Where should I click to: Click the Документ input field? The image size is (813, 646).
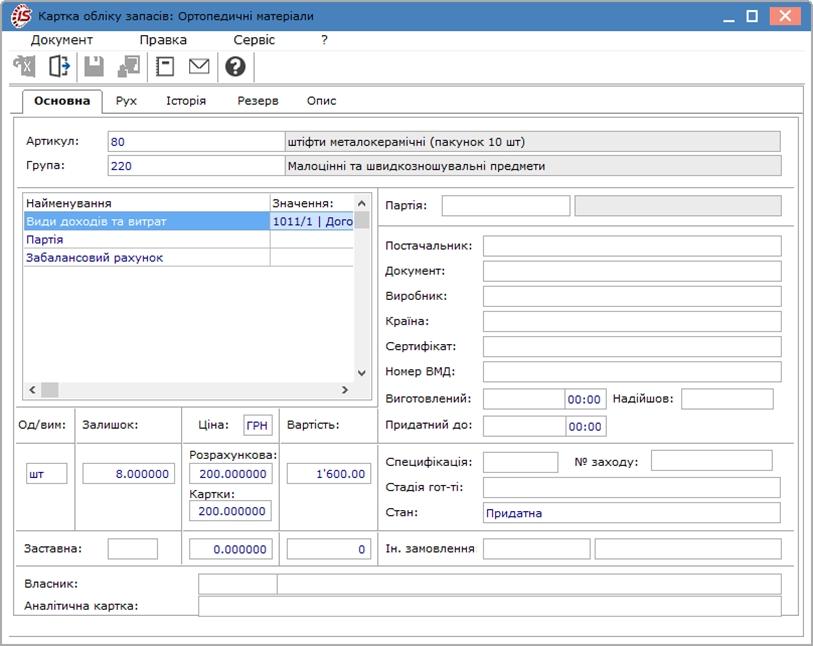point(632,271)
